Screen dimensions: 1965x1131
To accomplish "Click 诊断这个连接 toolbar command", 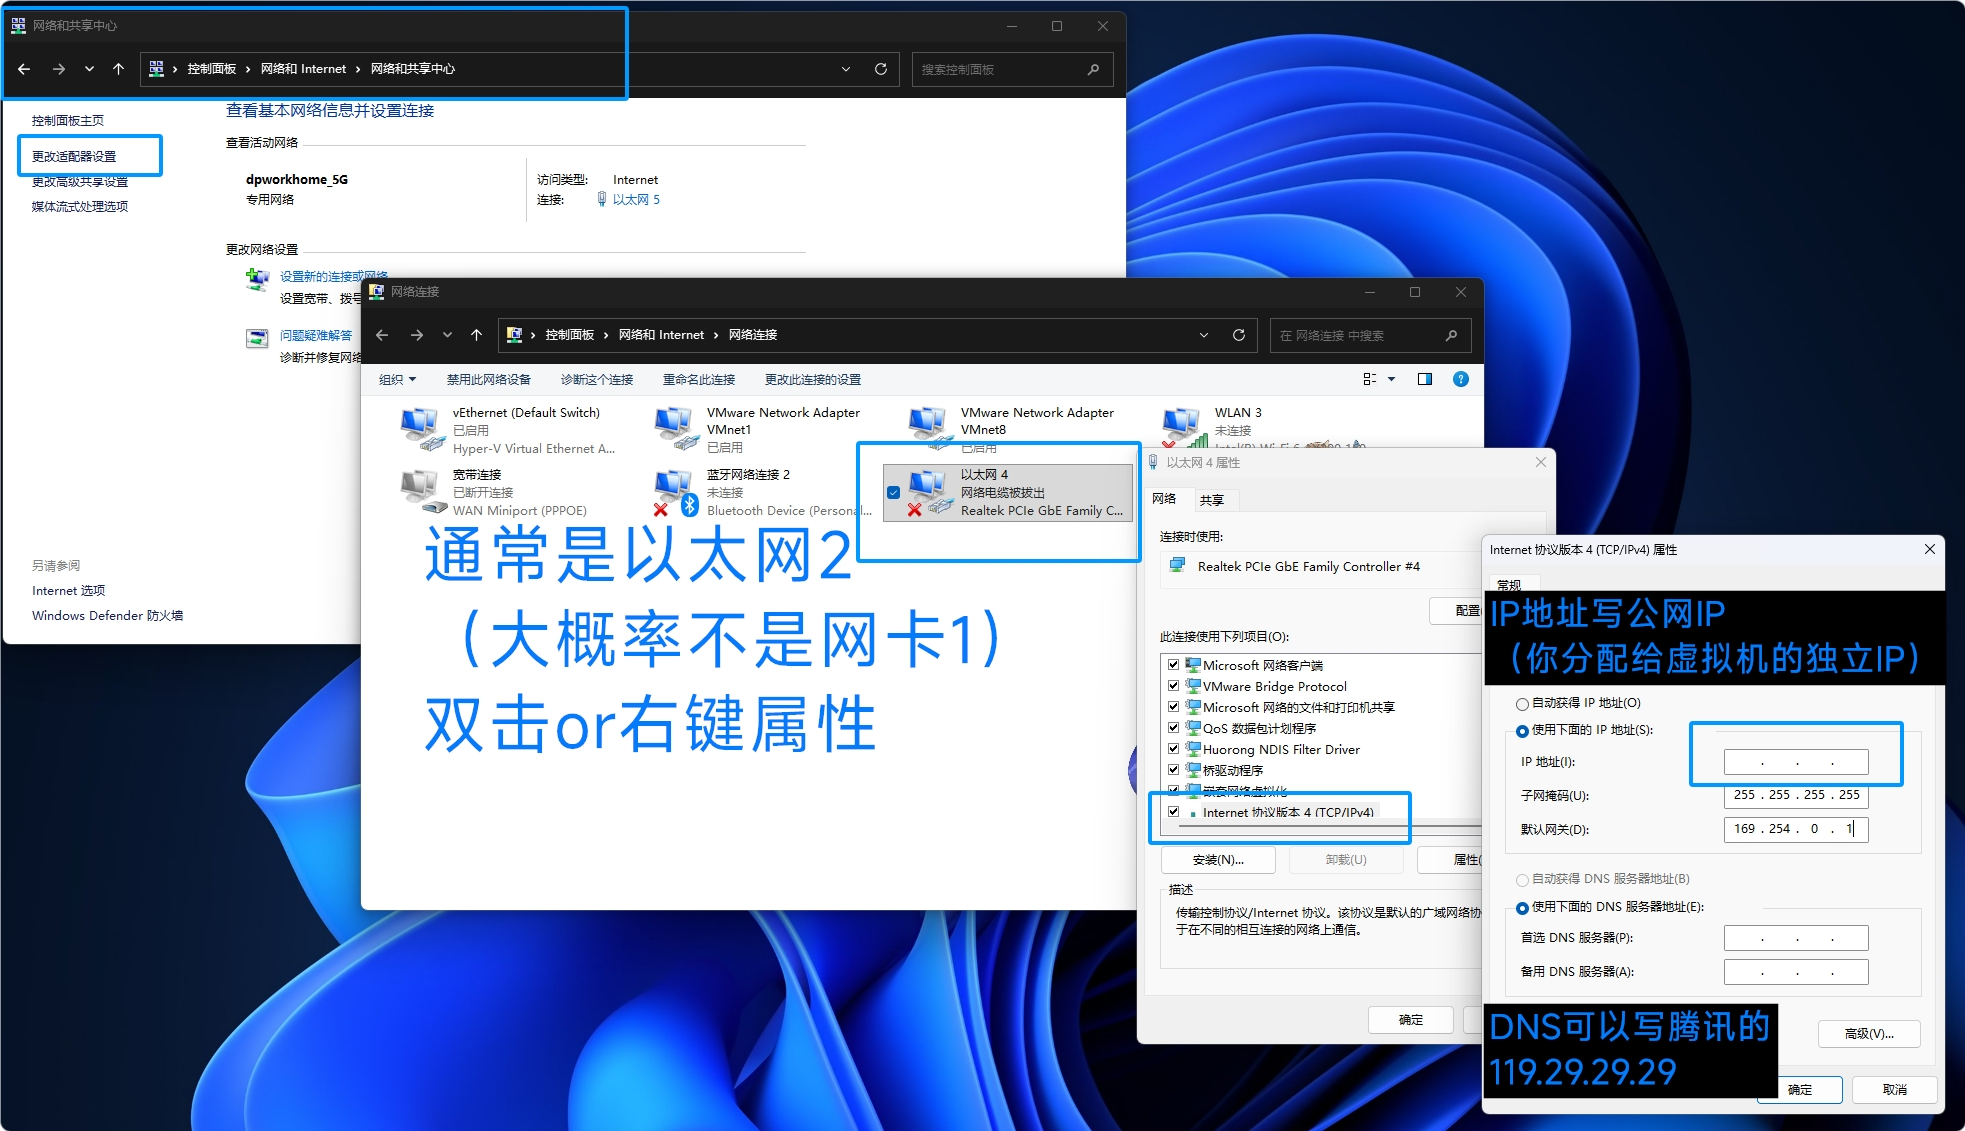I will pos(597,379).
